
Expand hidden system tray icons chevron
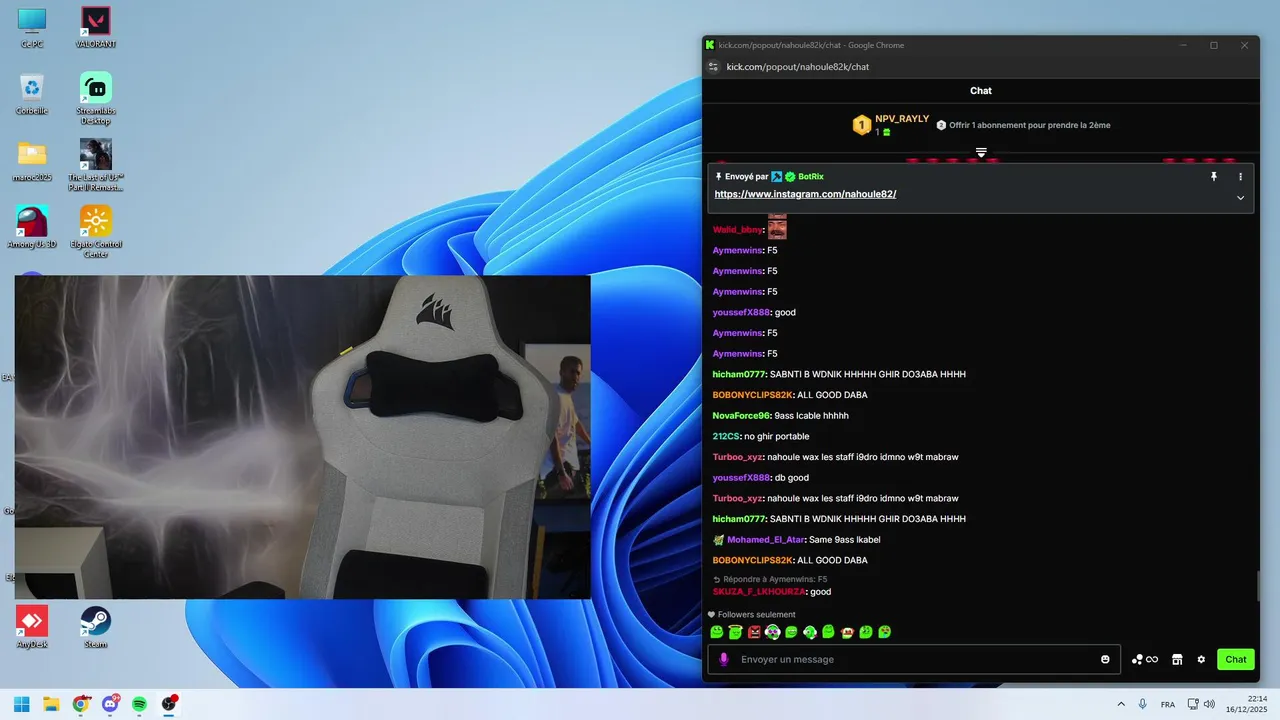(x=1120, y=704)
